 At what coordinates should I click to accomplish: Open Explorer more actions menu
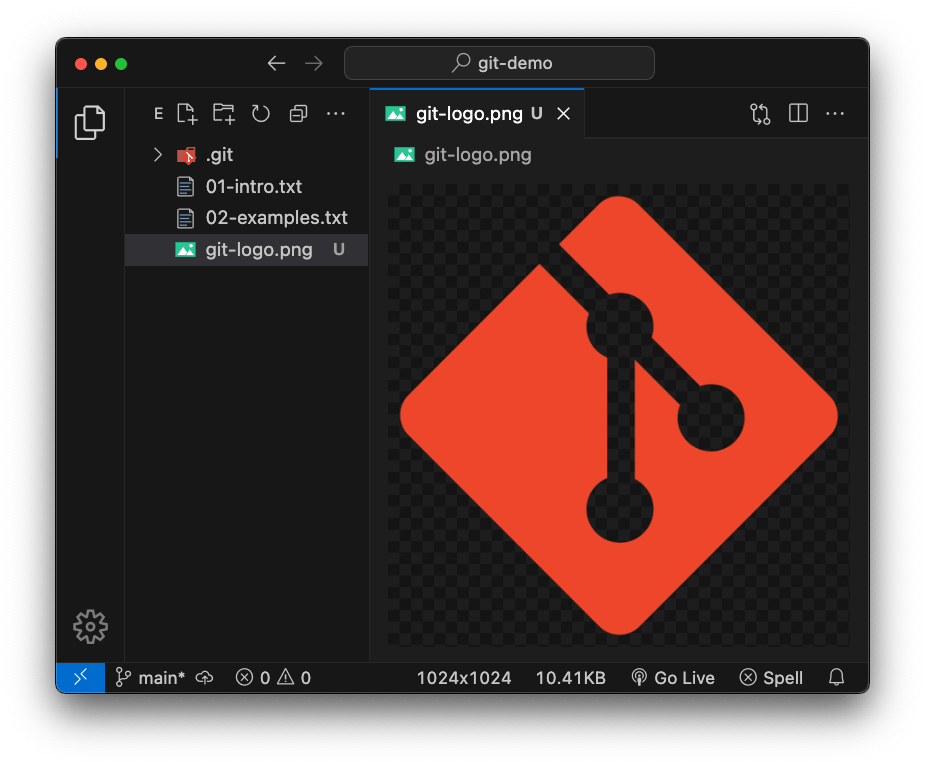pos(336,113)
